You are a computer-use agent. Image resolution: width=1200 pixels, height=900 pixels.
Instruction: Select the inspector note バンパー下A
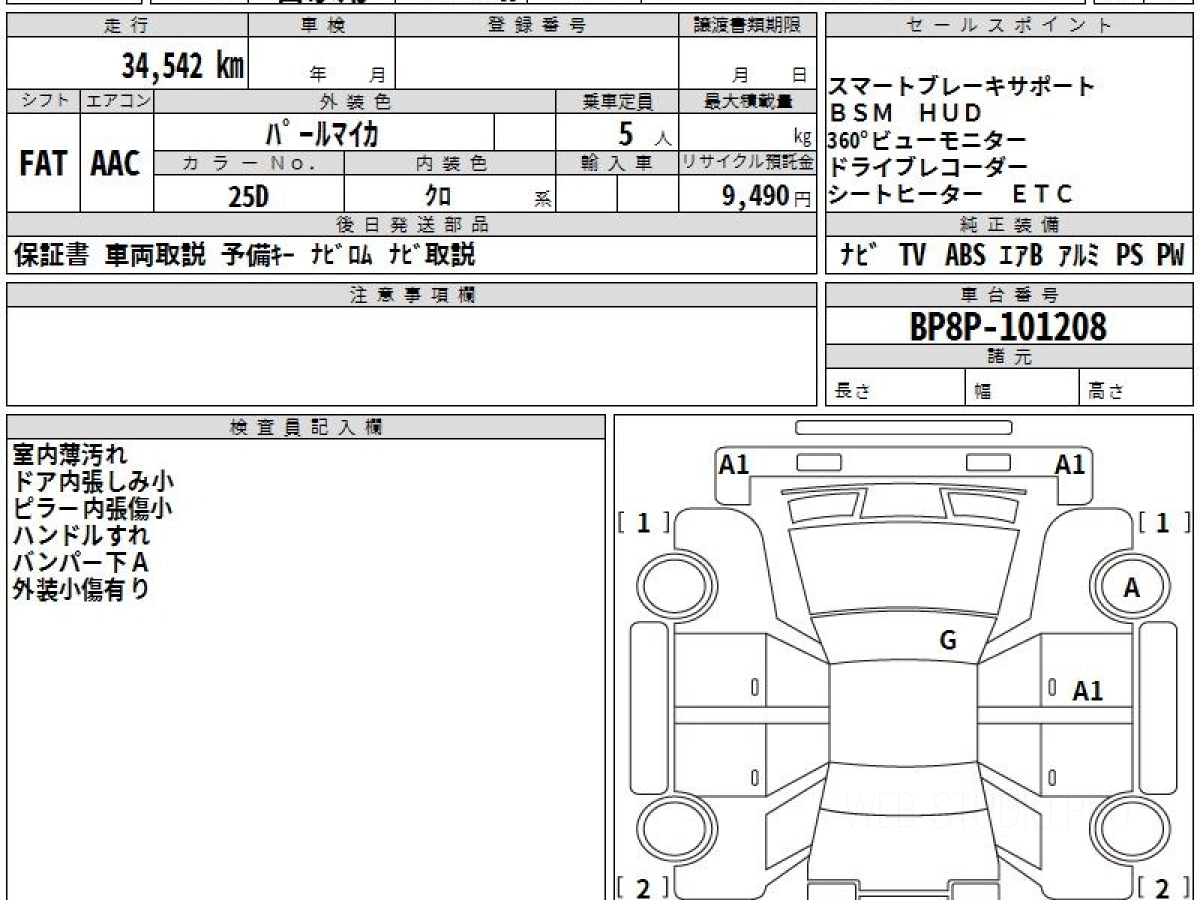(81, 562)
